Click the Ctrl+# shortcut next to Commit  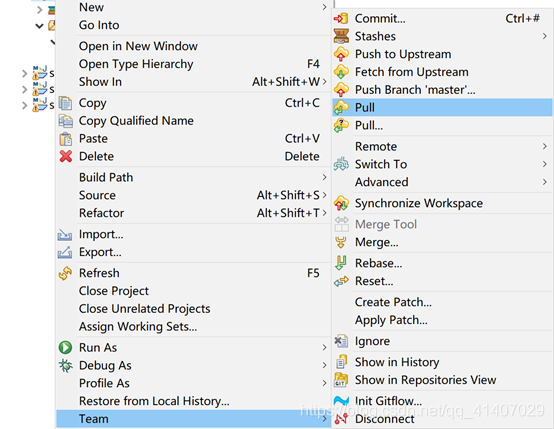[522, 18]
